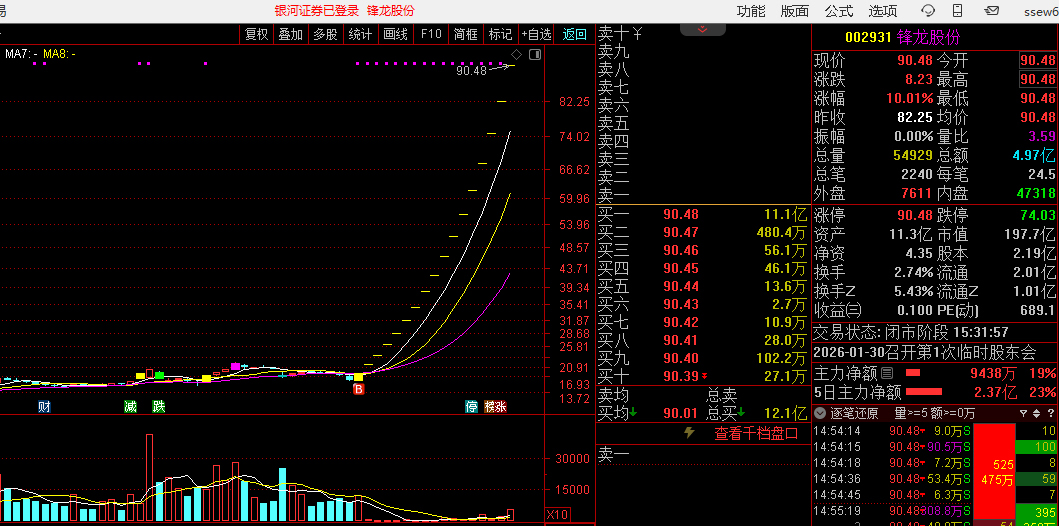Click the MA7 indicator label

tap(22, 54)
